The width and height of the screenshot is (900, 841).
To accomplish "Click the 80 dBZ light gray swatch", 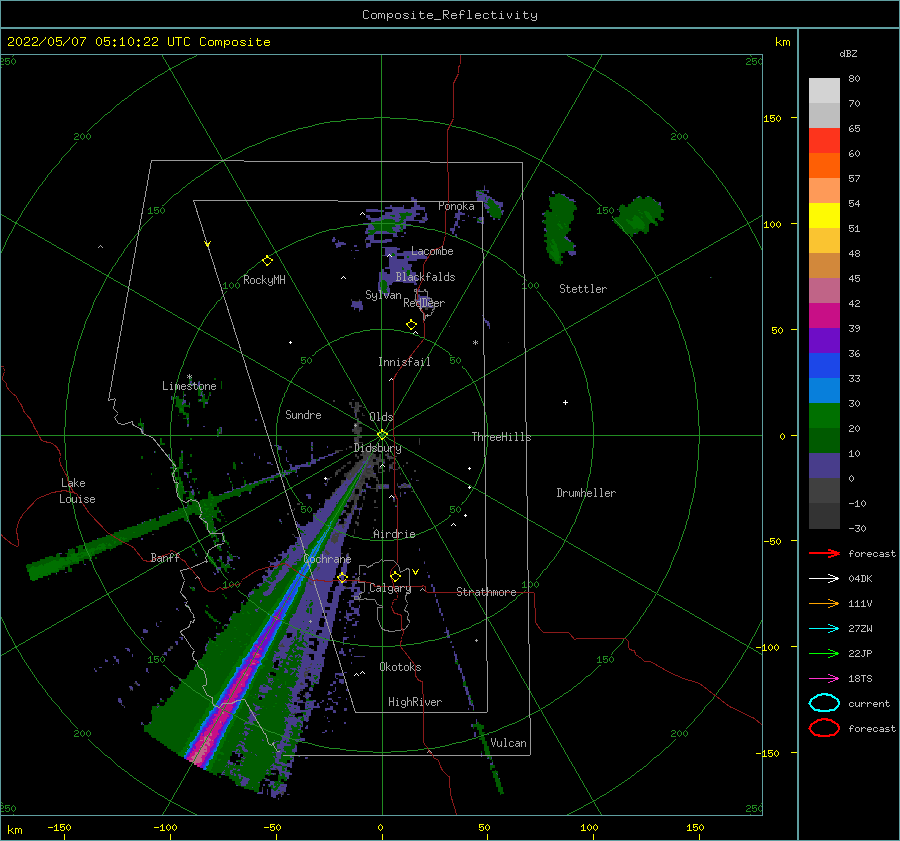I will click(x=824, y=91).
